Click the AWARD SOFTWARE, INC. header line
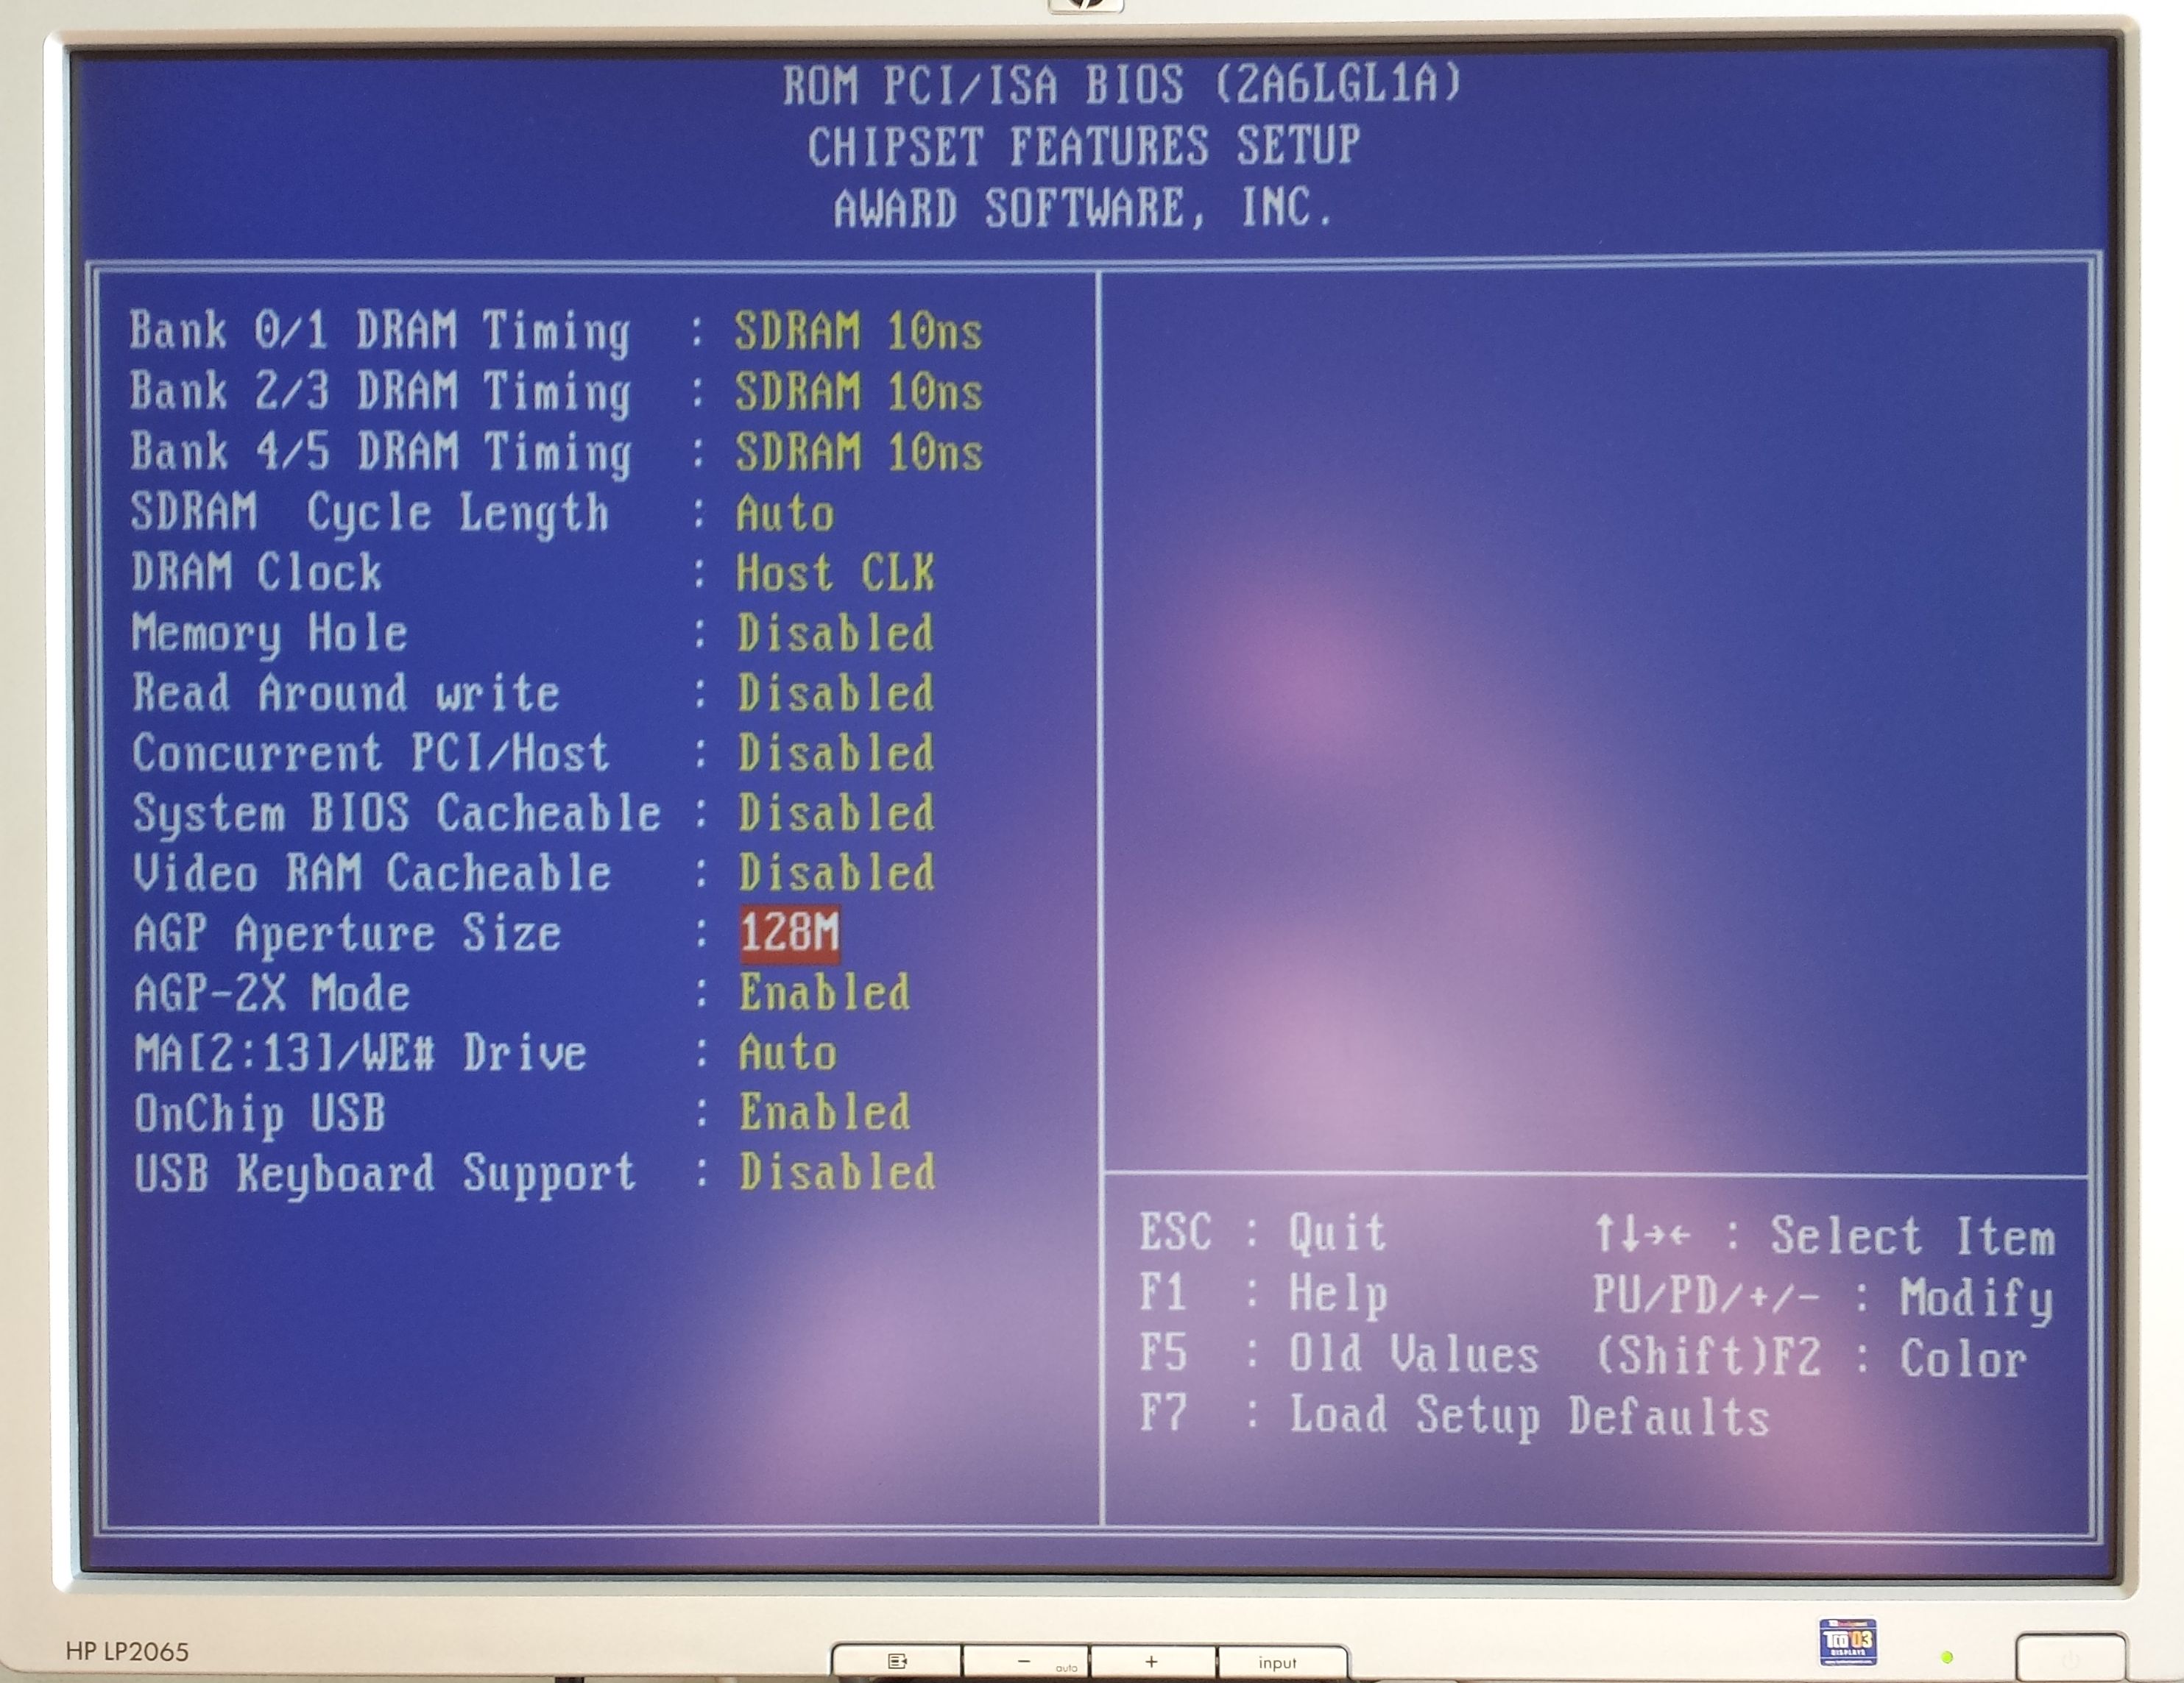 [x=1084, y=208]
